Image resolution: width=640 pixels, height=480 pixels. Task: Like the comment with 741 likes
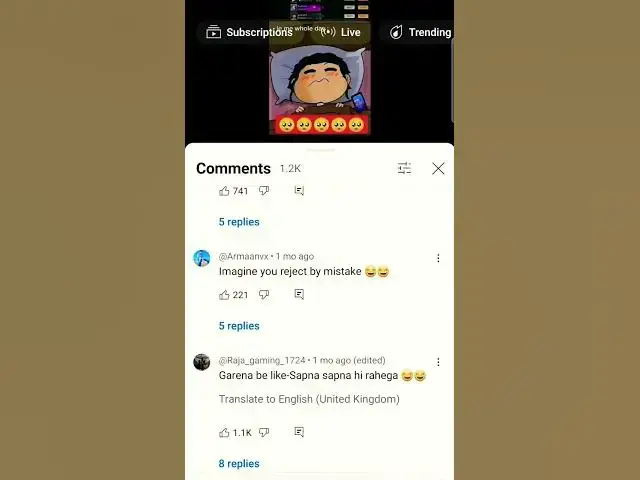coord(224,191)
